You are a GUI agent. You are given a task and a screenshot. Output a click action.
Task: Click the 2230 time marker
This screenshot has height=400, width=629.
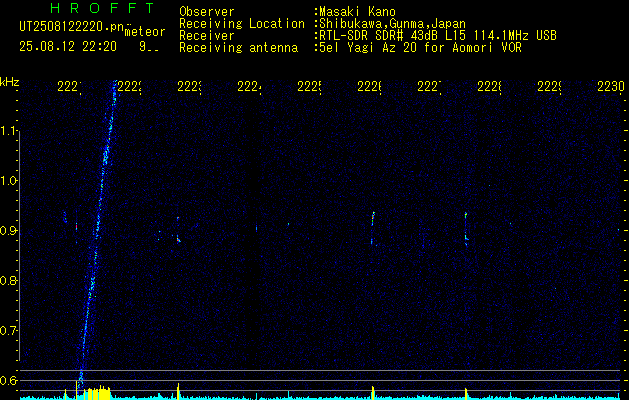pos(611,86)
